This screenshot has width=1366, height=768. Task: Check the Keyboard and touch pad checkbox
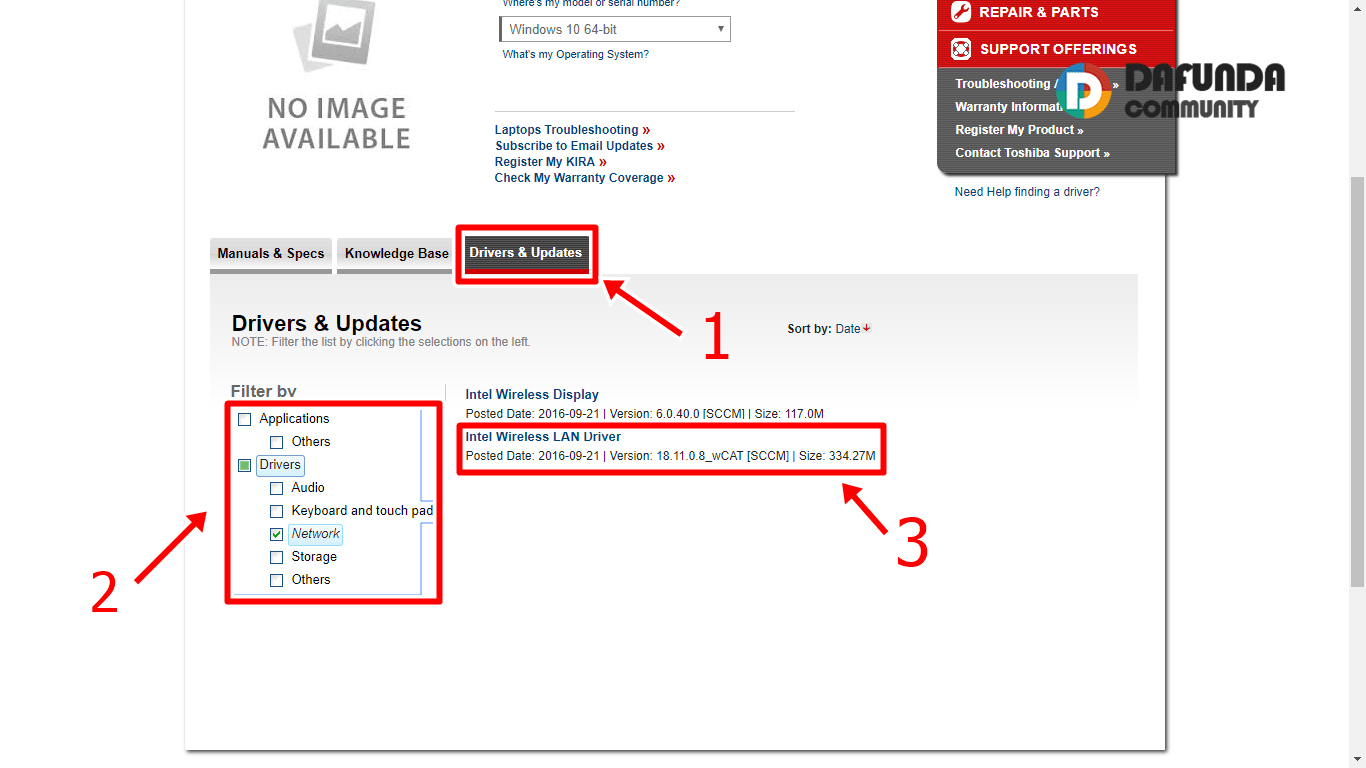pos(277,512)
